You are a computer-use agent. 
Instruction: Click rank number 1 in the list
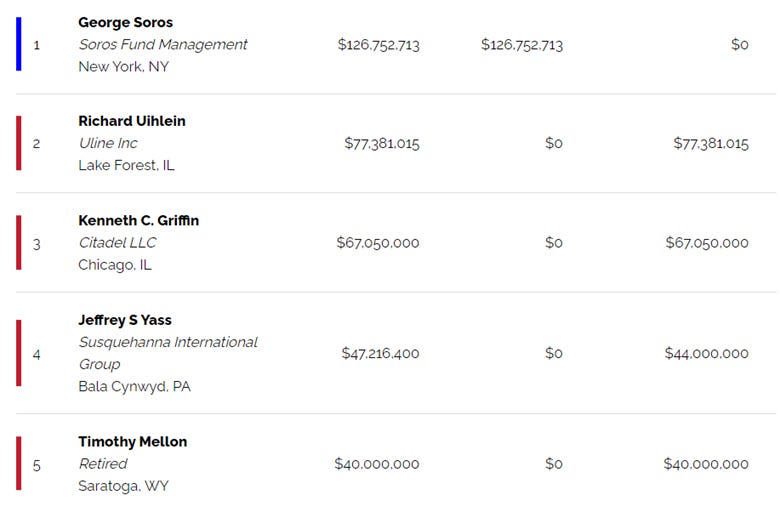click(x=36, y=45)
